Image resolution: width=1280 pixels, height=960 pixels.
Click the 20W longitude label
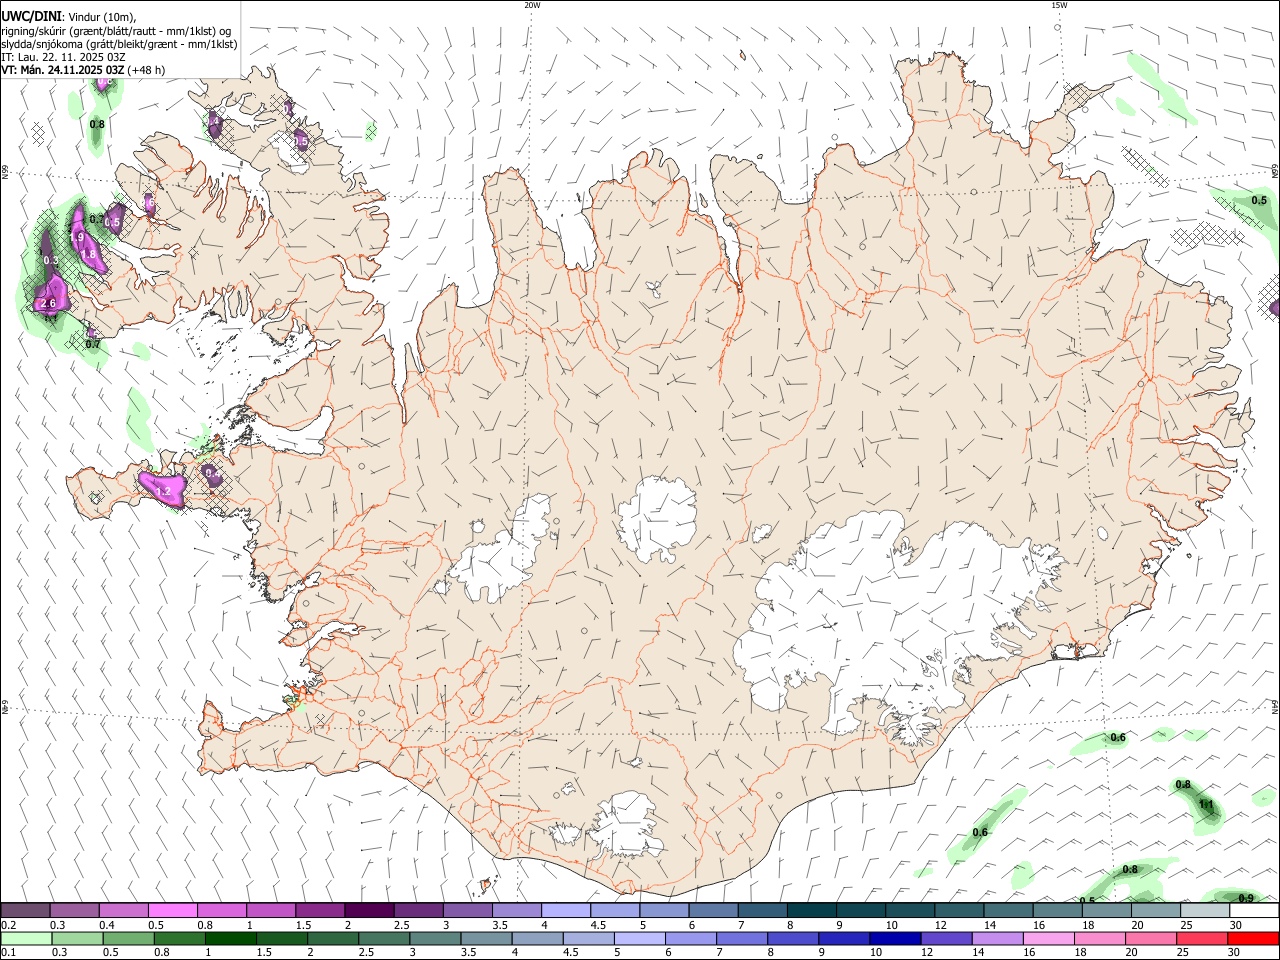pos(532,5)
